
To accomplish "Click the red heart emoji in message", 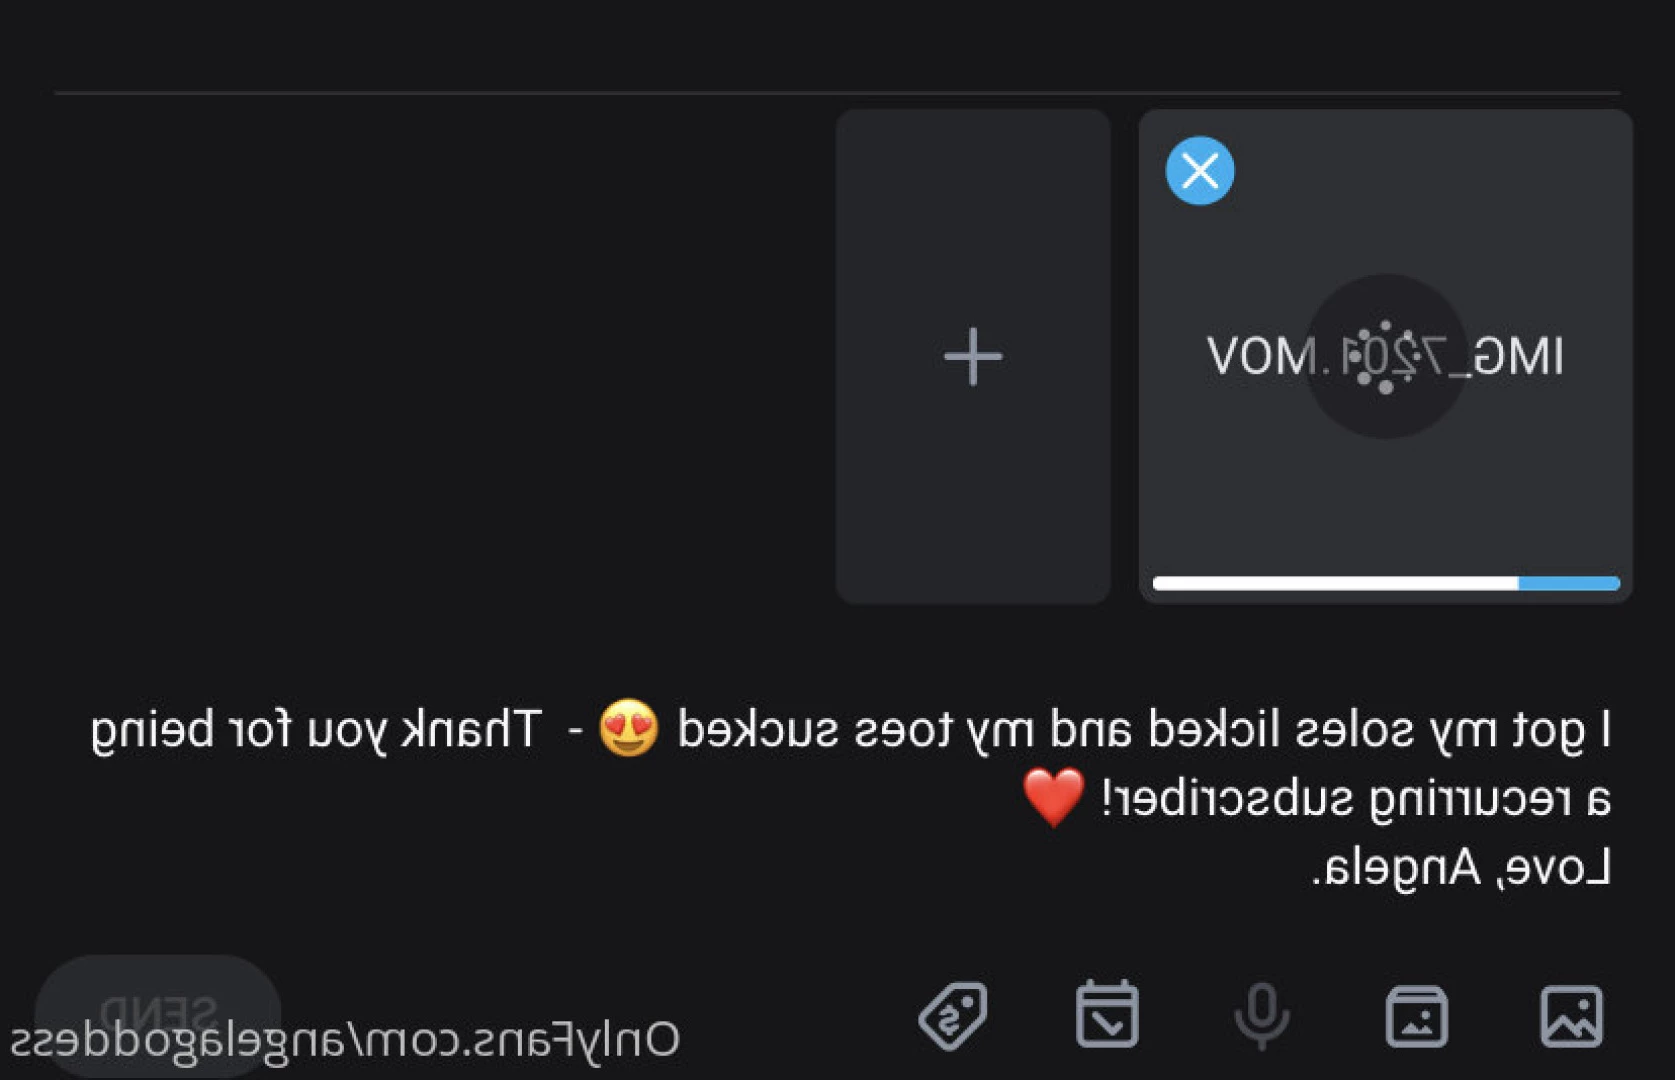I will point(1053,797).
